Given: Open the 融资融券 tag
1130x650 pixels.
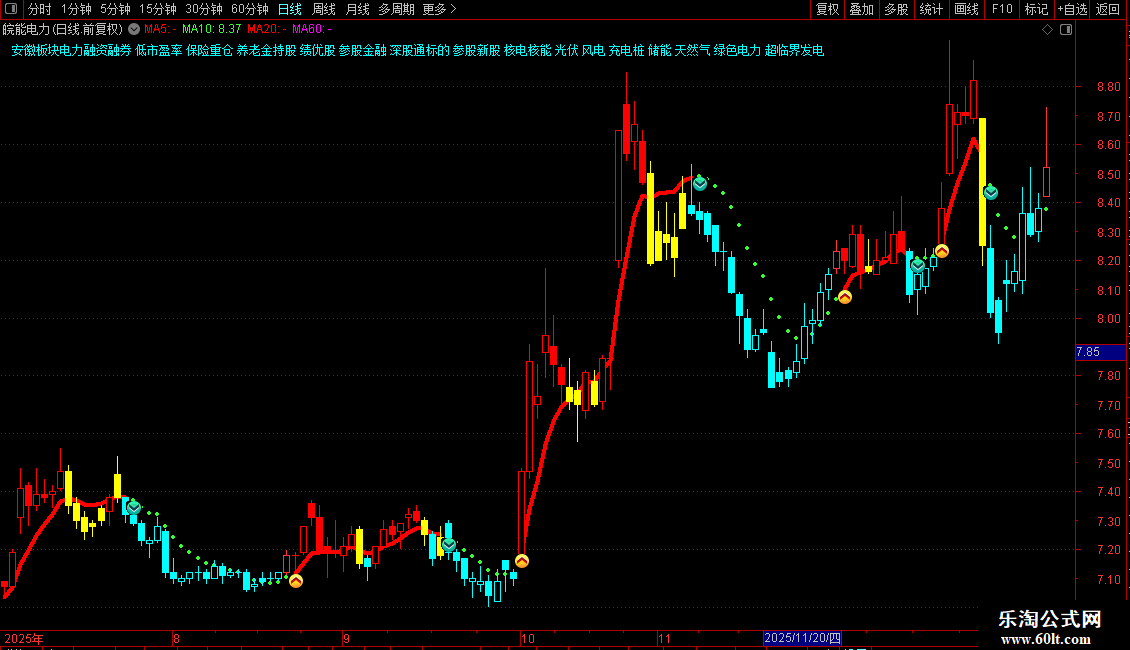Looking at the screenshot, I should (108, 50).
